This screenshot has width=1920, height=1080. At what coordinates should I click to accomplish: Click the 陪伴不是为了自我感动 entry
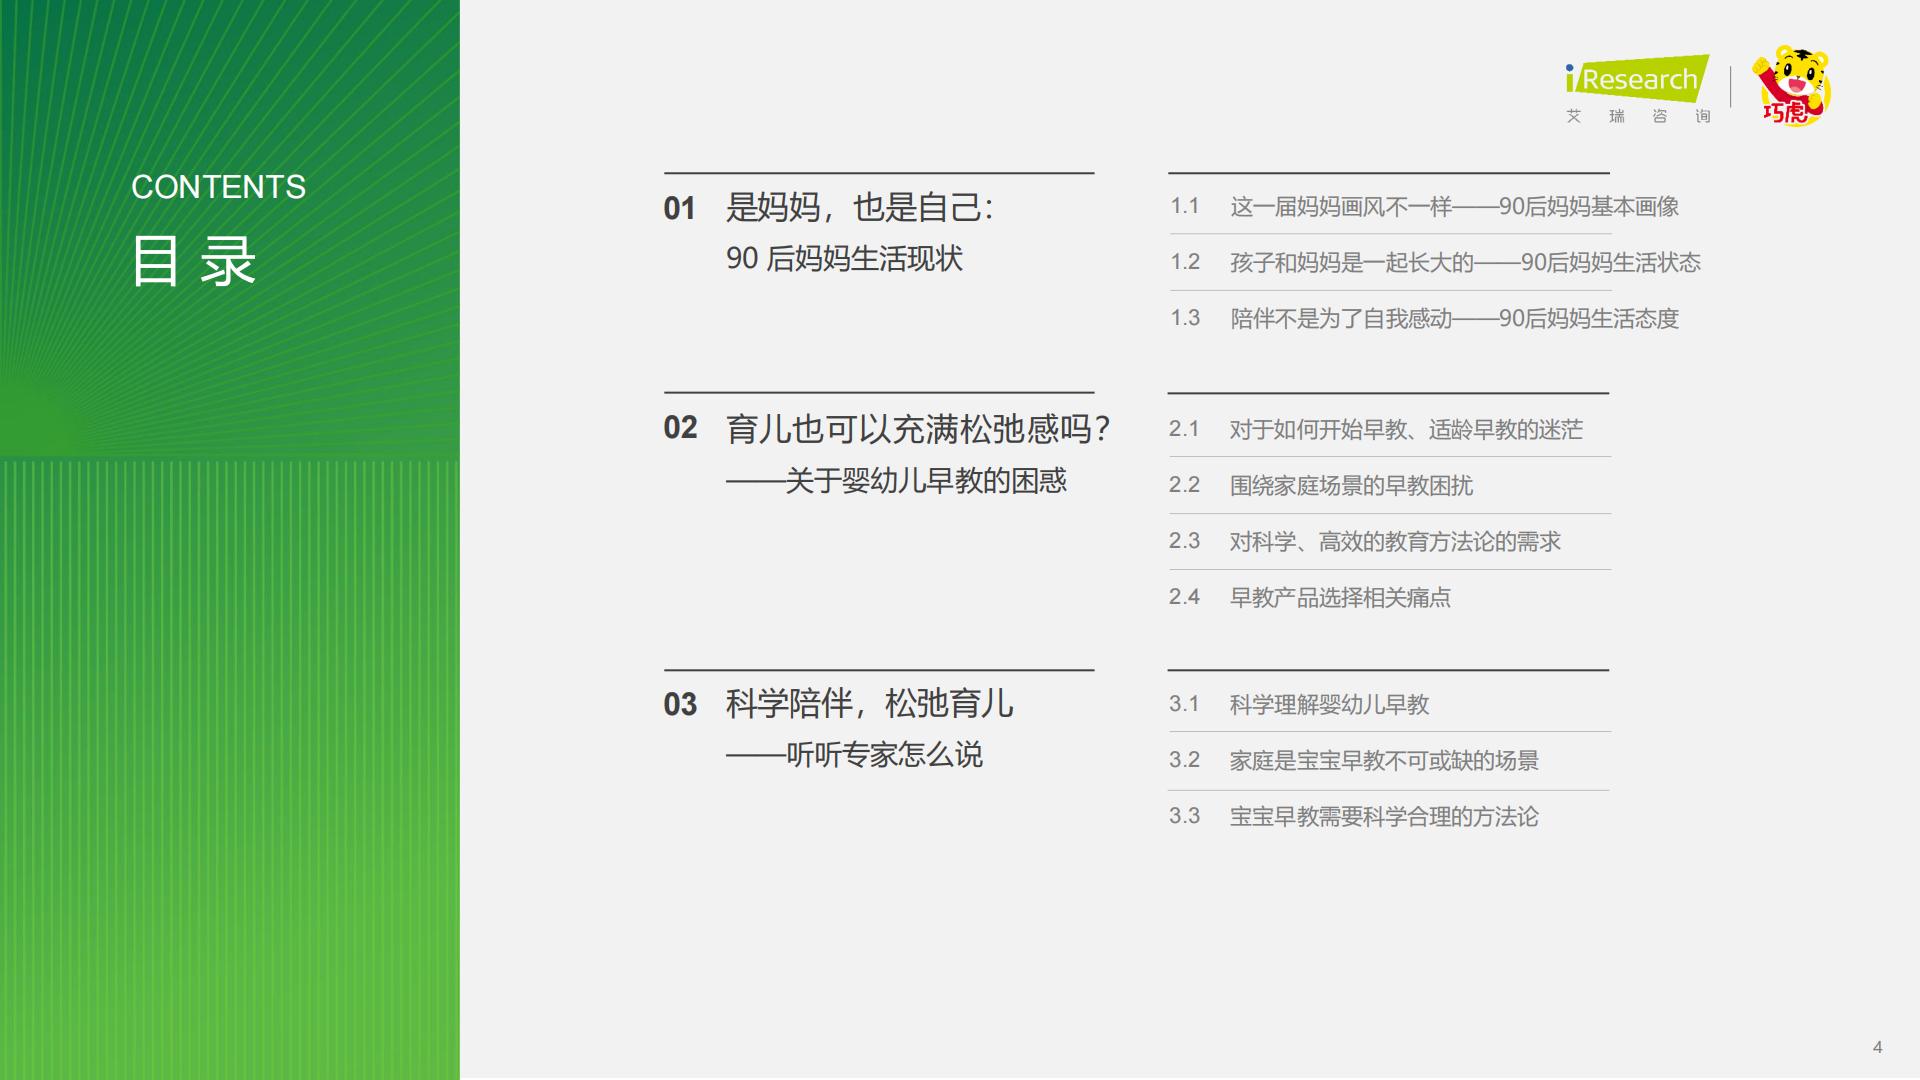click(x=1454, y=319)
